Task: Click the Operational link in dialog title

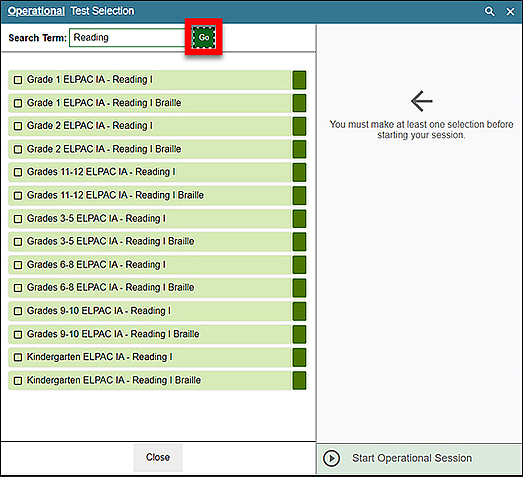Action: 36,11
